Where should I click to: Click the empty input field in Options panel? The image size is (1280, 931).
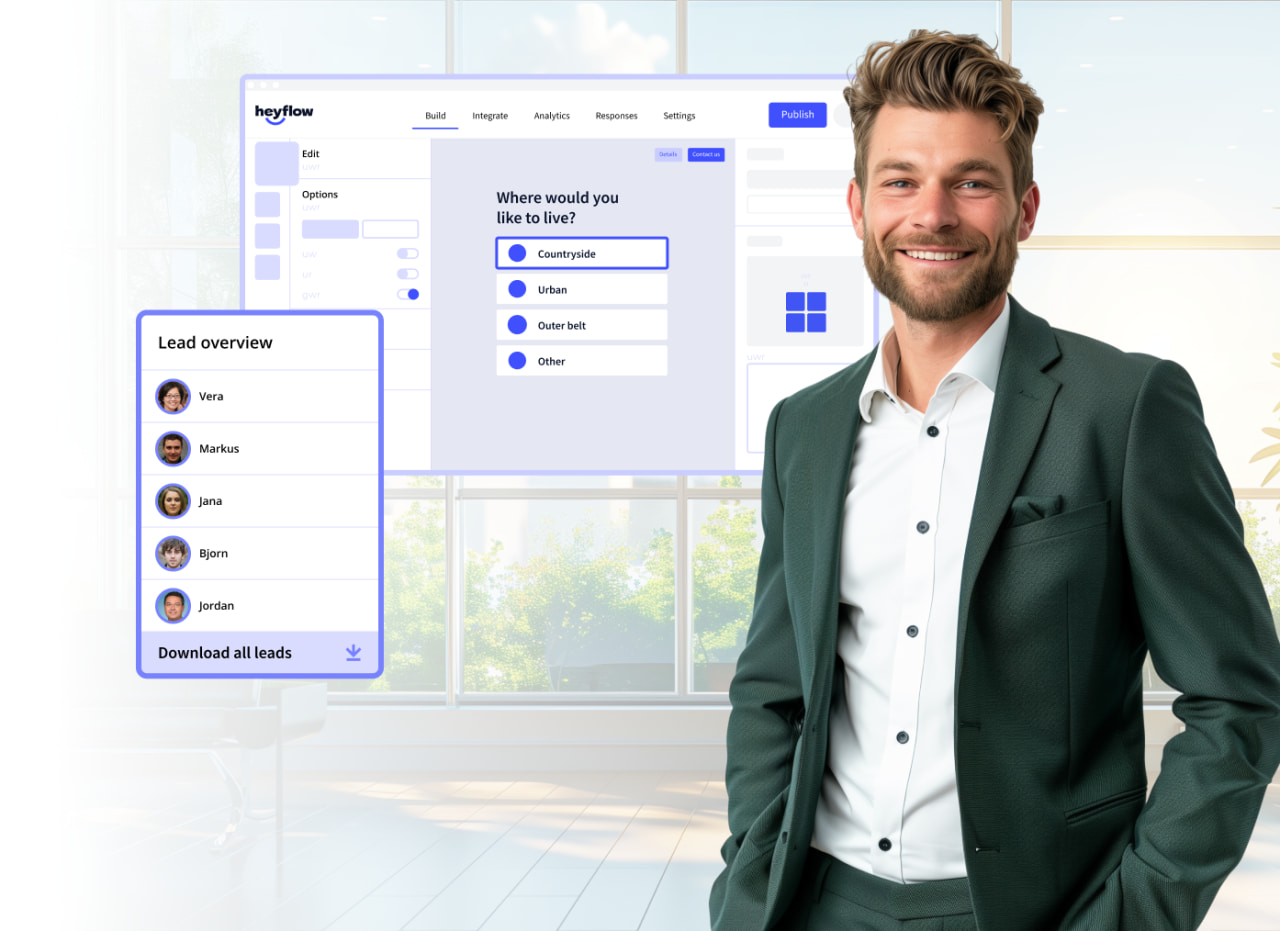click(x=390, y=229)
